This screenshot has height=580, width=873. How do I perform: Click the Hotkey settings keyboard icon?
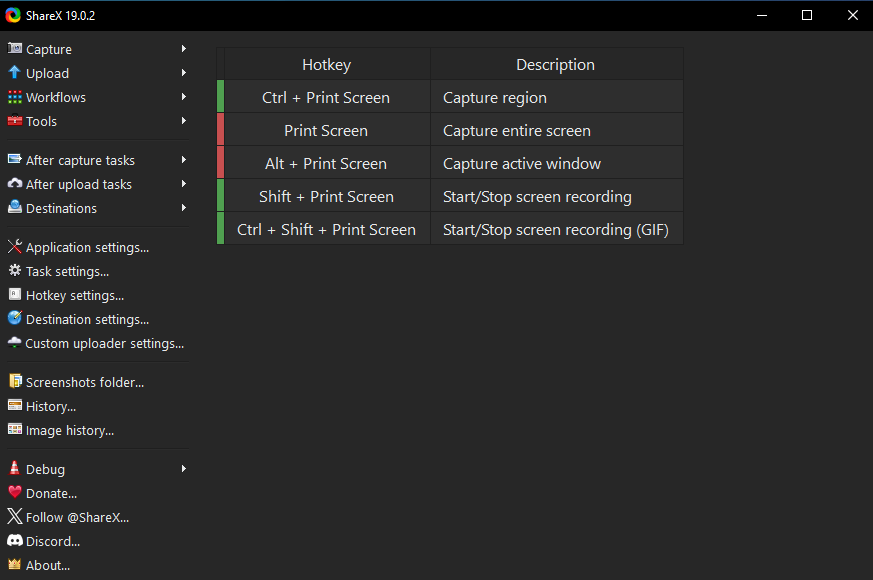[14, 295]
